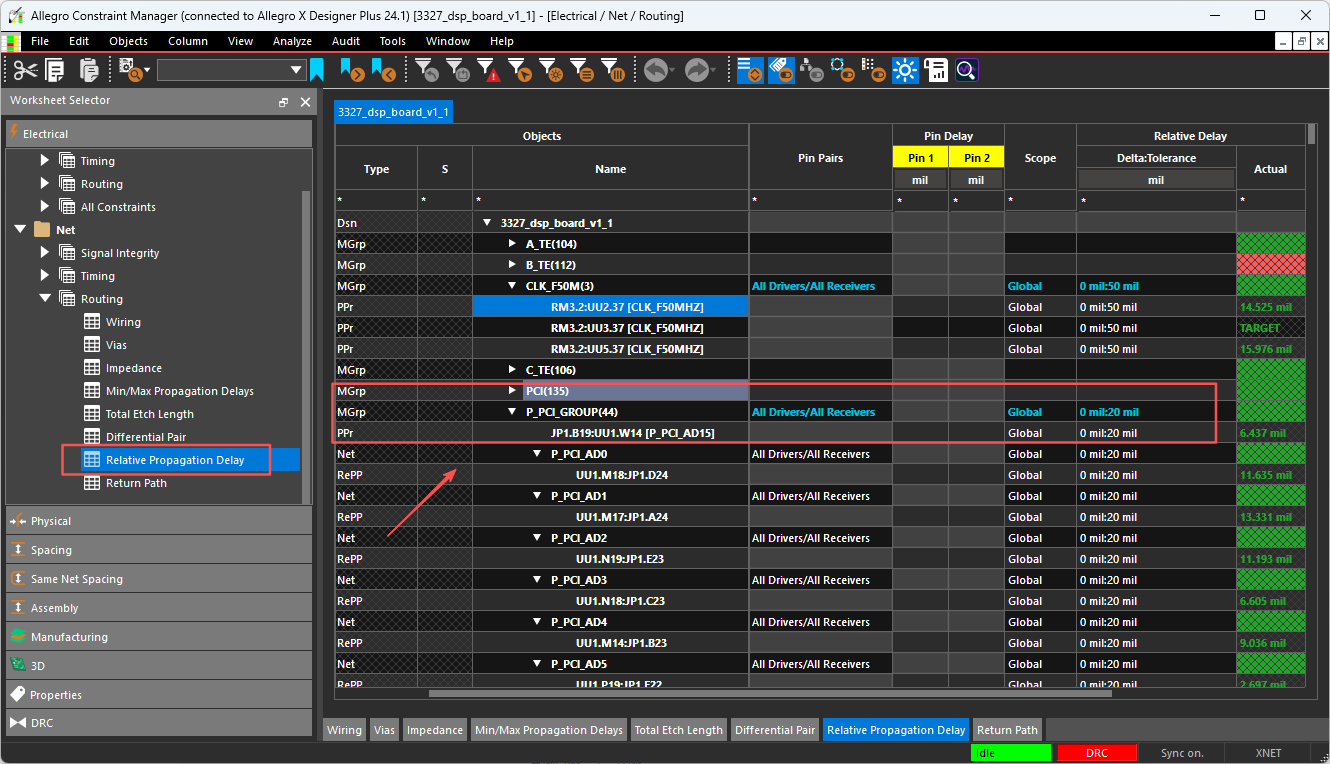The width and height of the screenshot is (1330, 764).
Task: Open the Physical worksheet section
Action: tap(51, 521)
